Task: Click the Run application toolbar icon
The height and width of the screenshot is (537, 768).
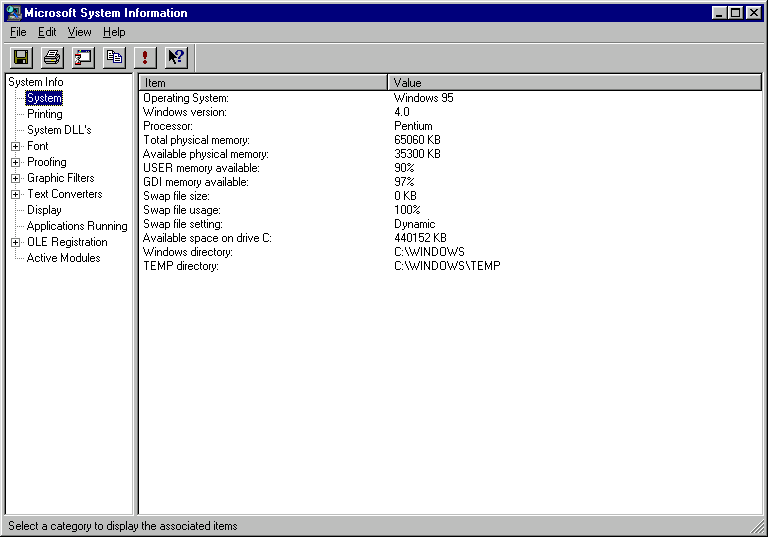Action: [83, 57]
